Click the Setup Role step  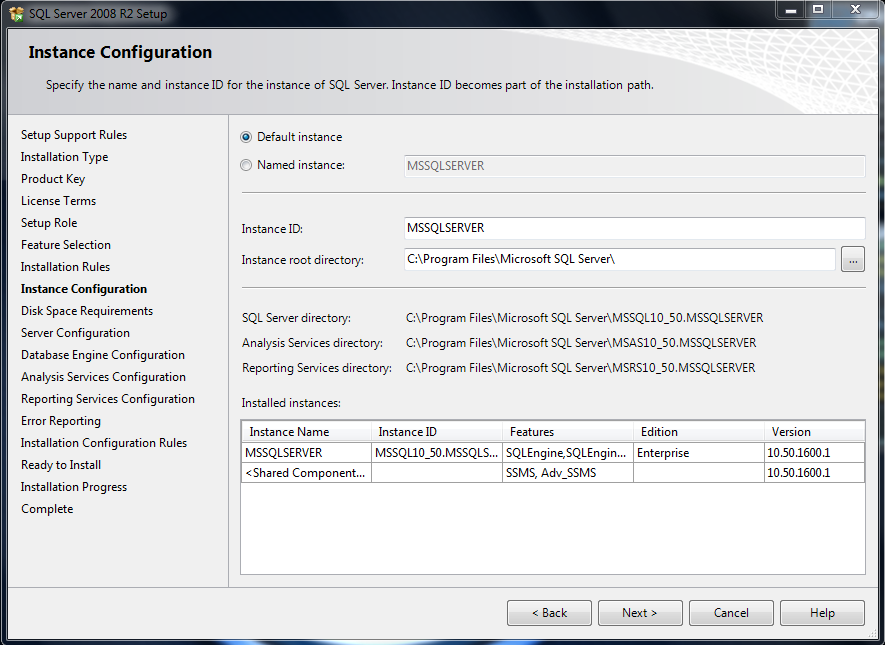tap(49, 223)
